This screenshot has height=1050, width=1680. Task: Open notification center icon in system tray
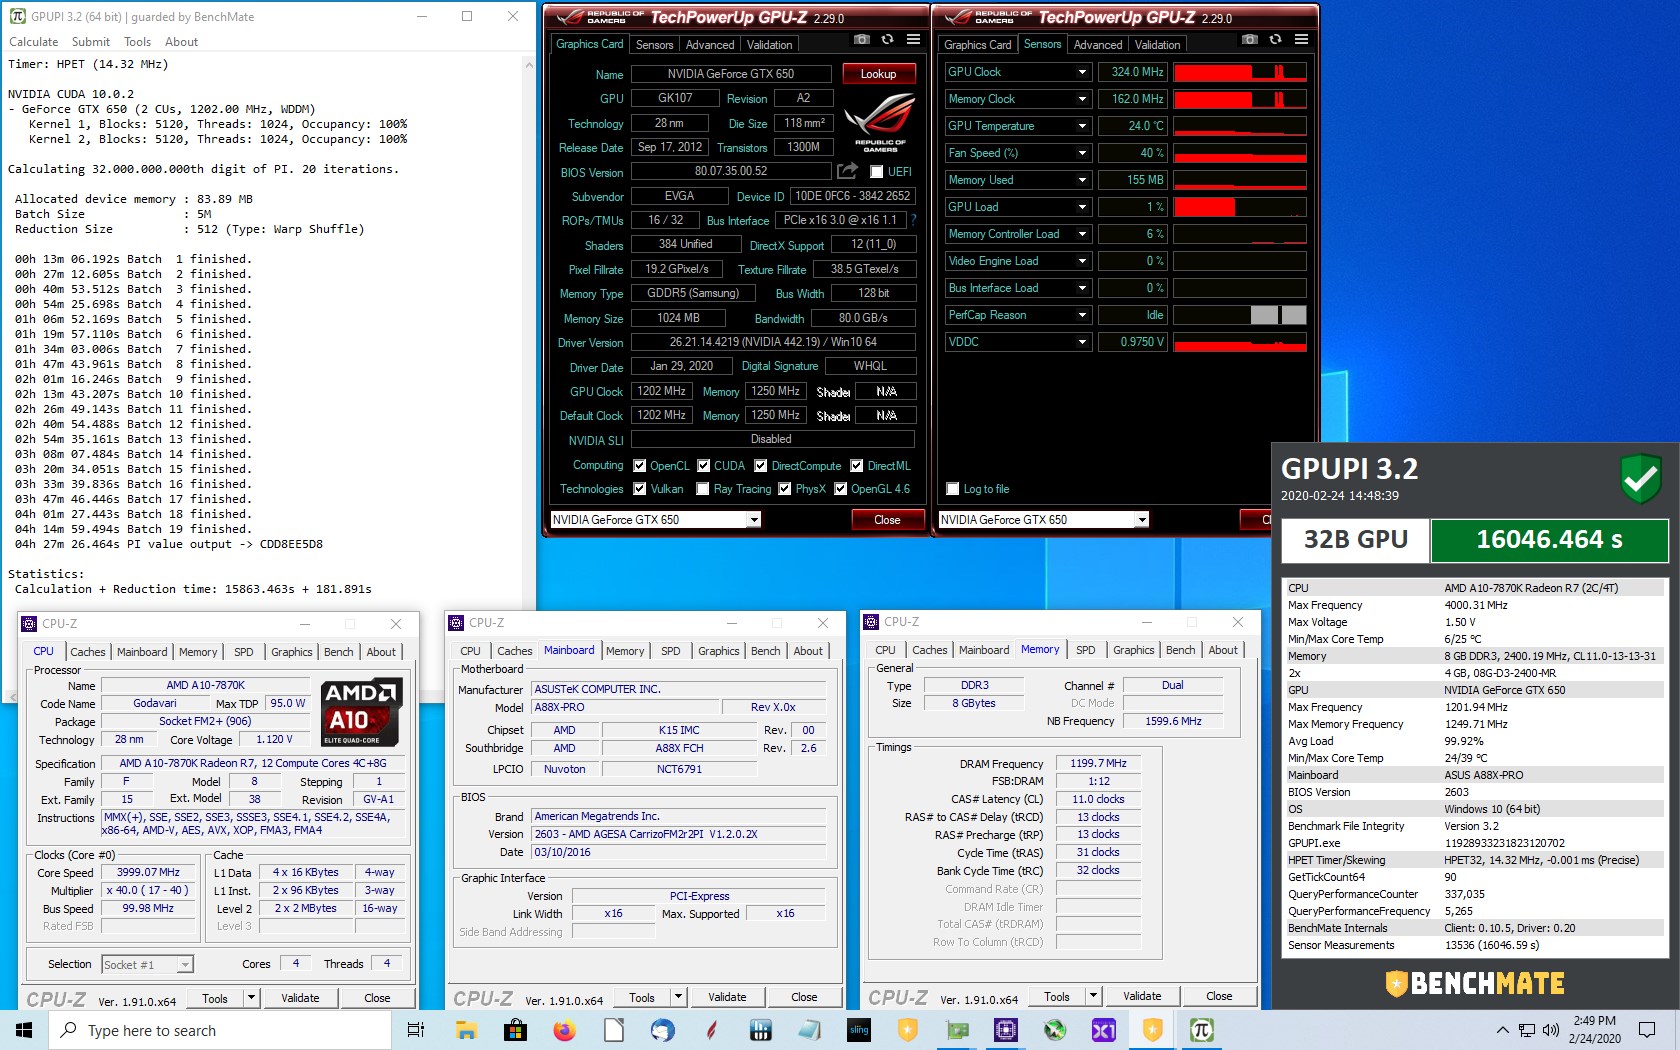(x=1647, y=1030)
